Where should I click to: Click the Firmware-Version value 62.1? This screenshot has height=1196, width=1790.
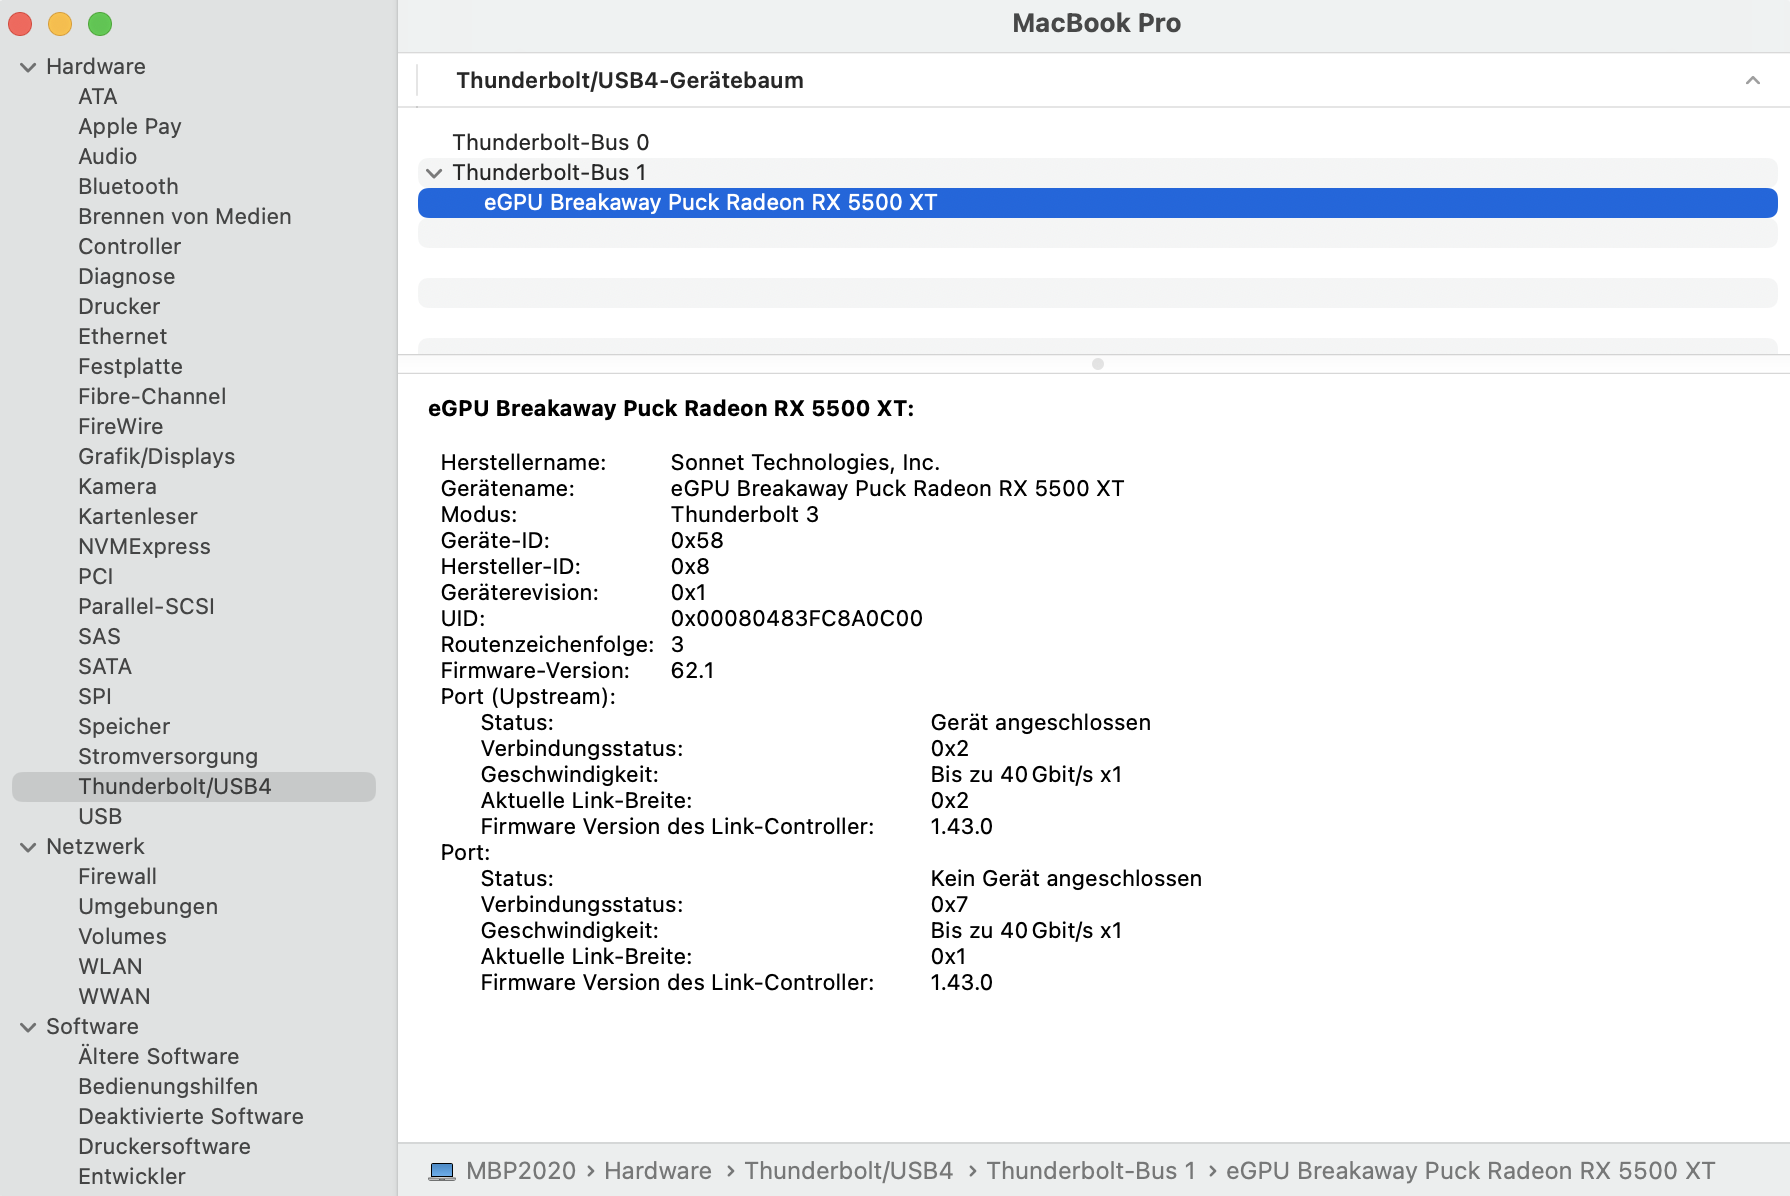(x=692, y=671)
